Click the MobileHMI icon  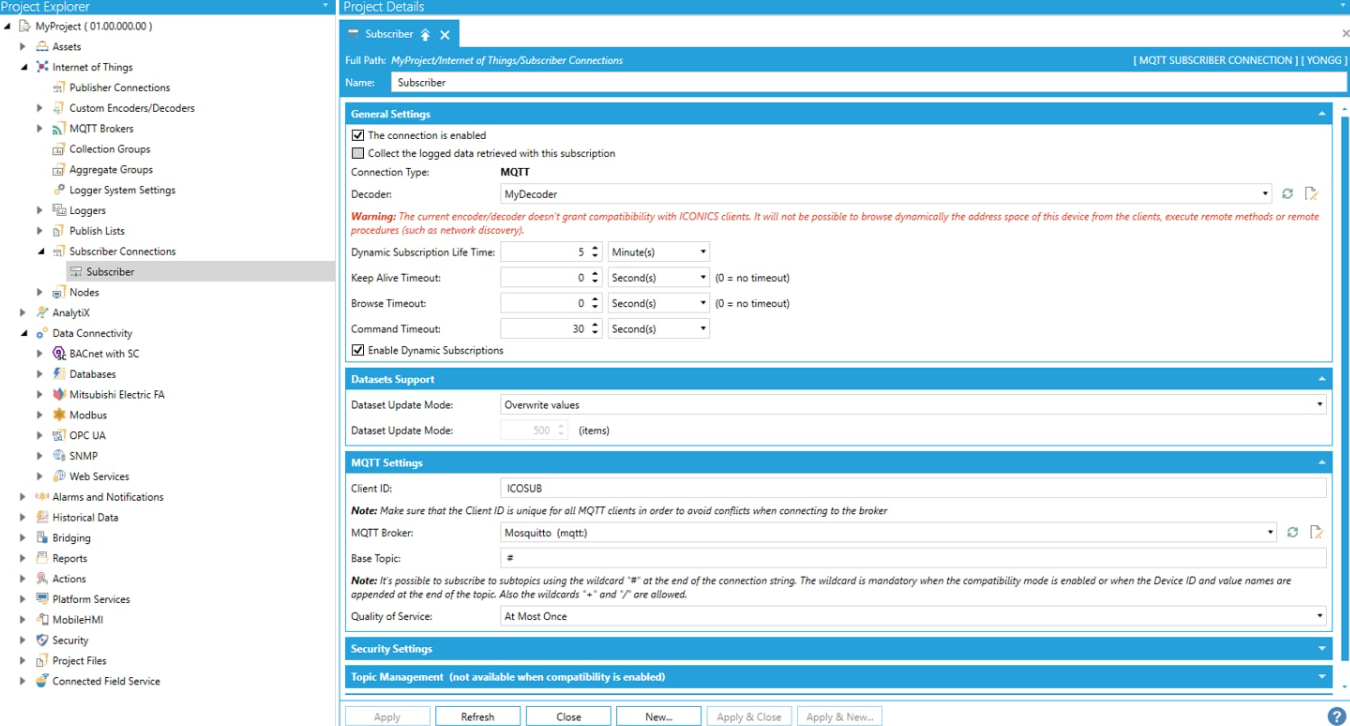click(42, 620)
